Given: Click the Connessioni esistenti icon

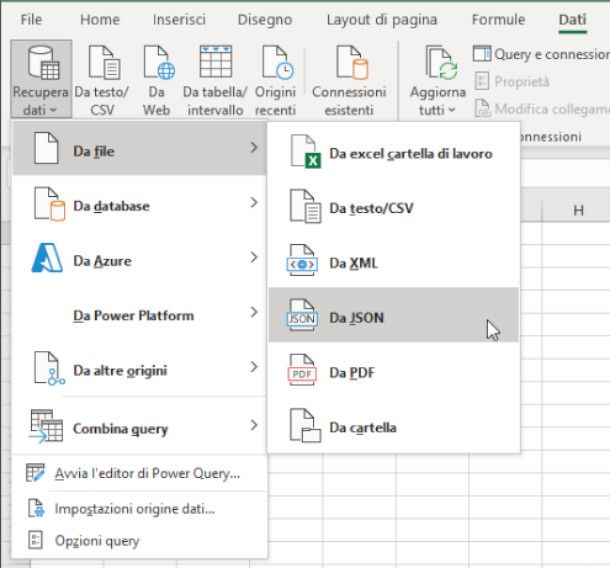Looking at the screenshot, I should click(x=352, y=62).
